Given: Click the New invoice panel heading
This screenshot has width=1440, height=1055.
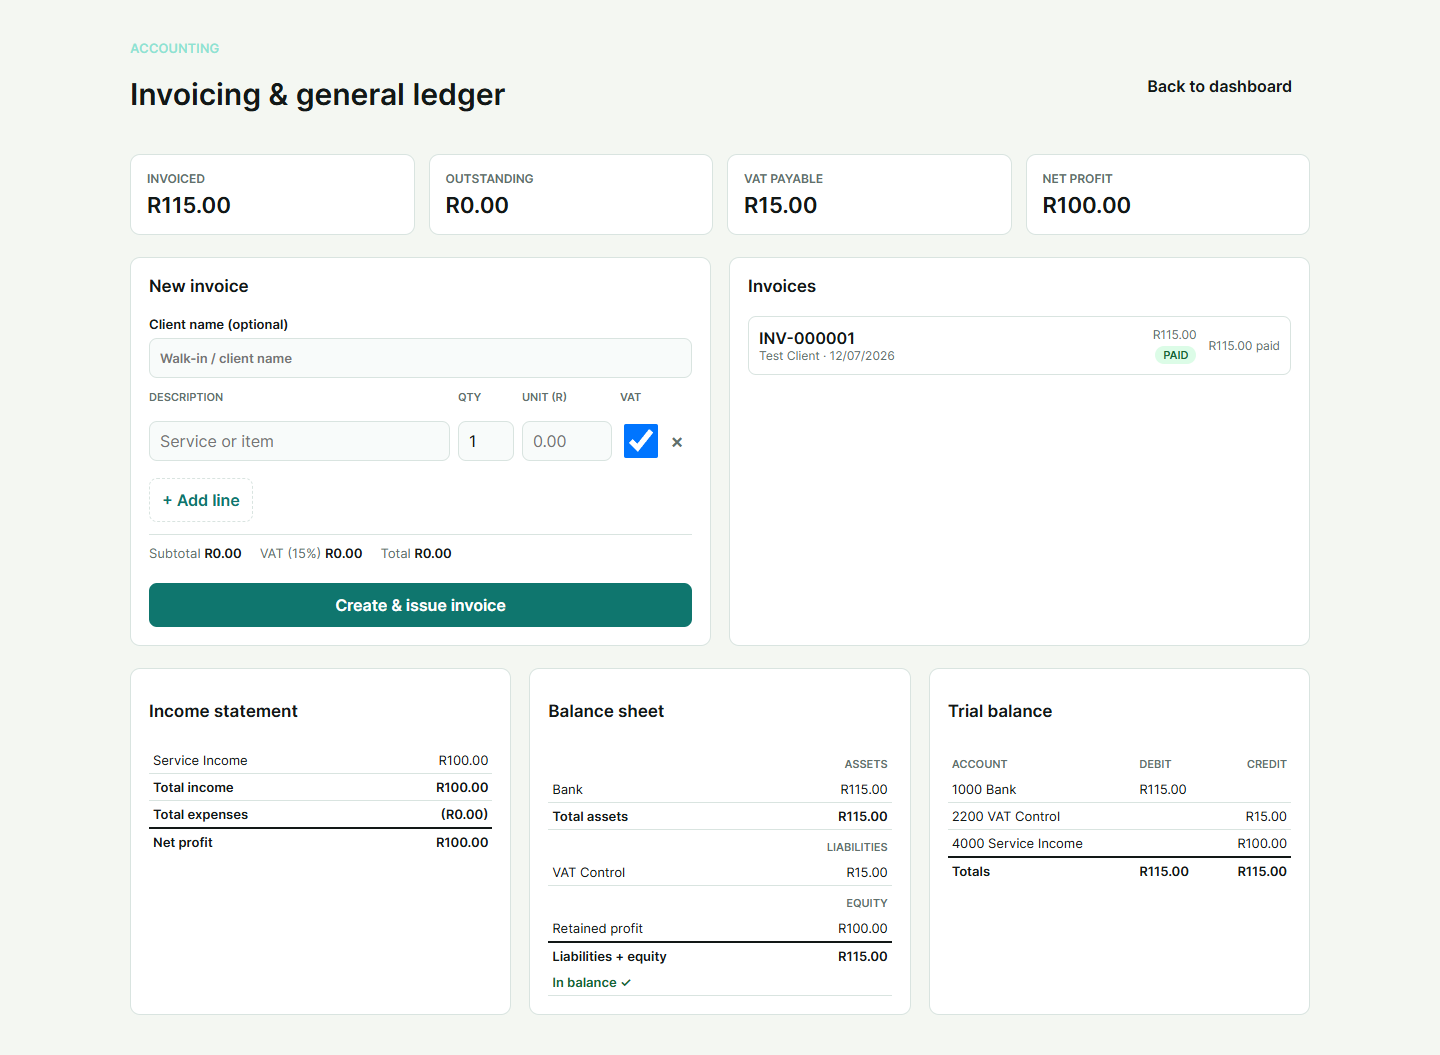Looking at the screenshot, I should click(199, 286).
